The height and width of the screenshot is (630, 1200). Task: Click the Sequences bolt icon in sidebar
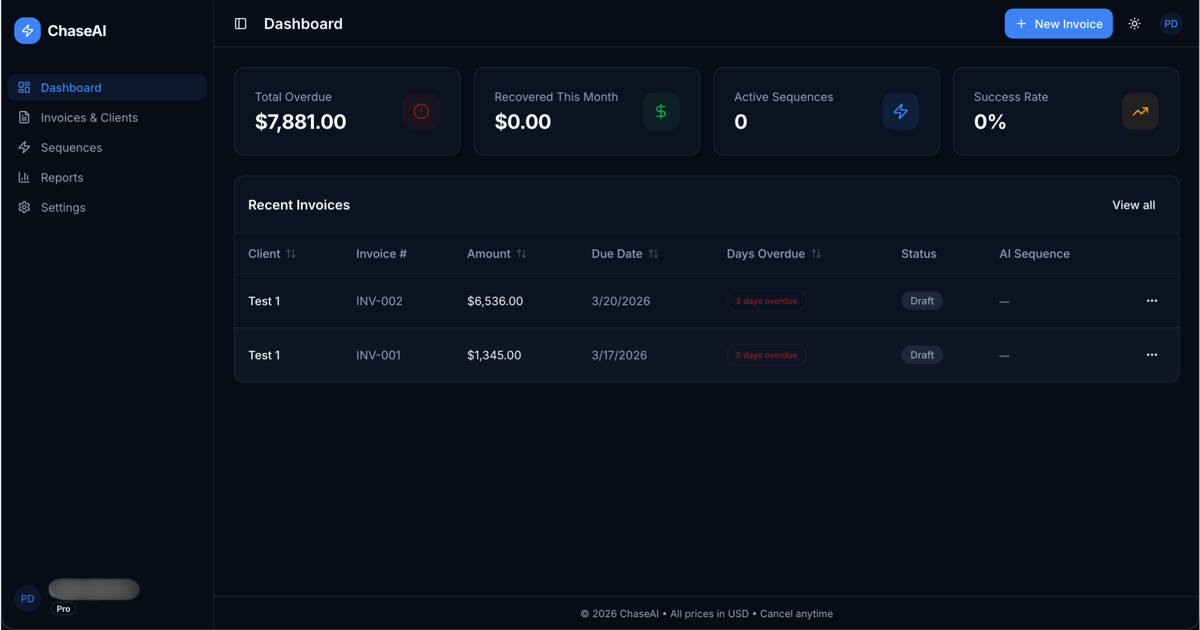coord(24,148)
